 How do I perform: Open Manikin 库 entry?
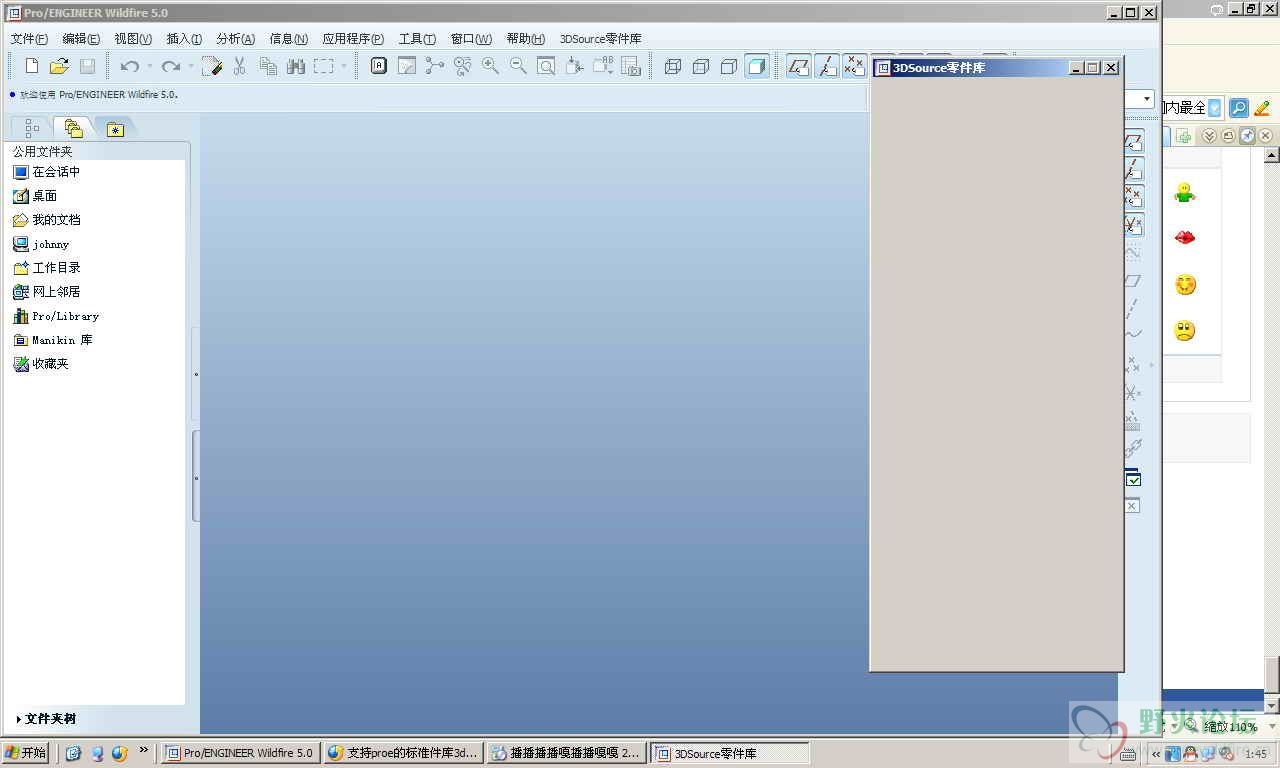53,340
